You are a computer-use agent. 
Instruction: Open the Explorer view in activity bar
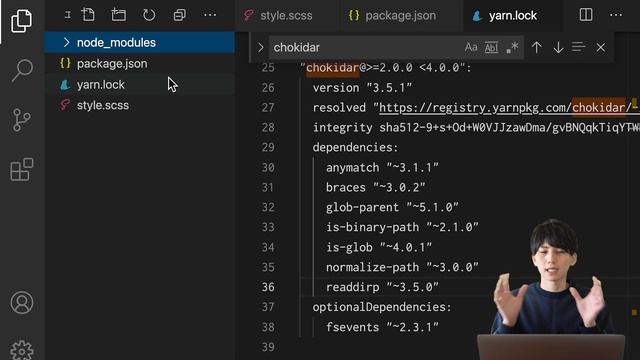click(x=21, y=20)
